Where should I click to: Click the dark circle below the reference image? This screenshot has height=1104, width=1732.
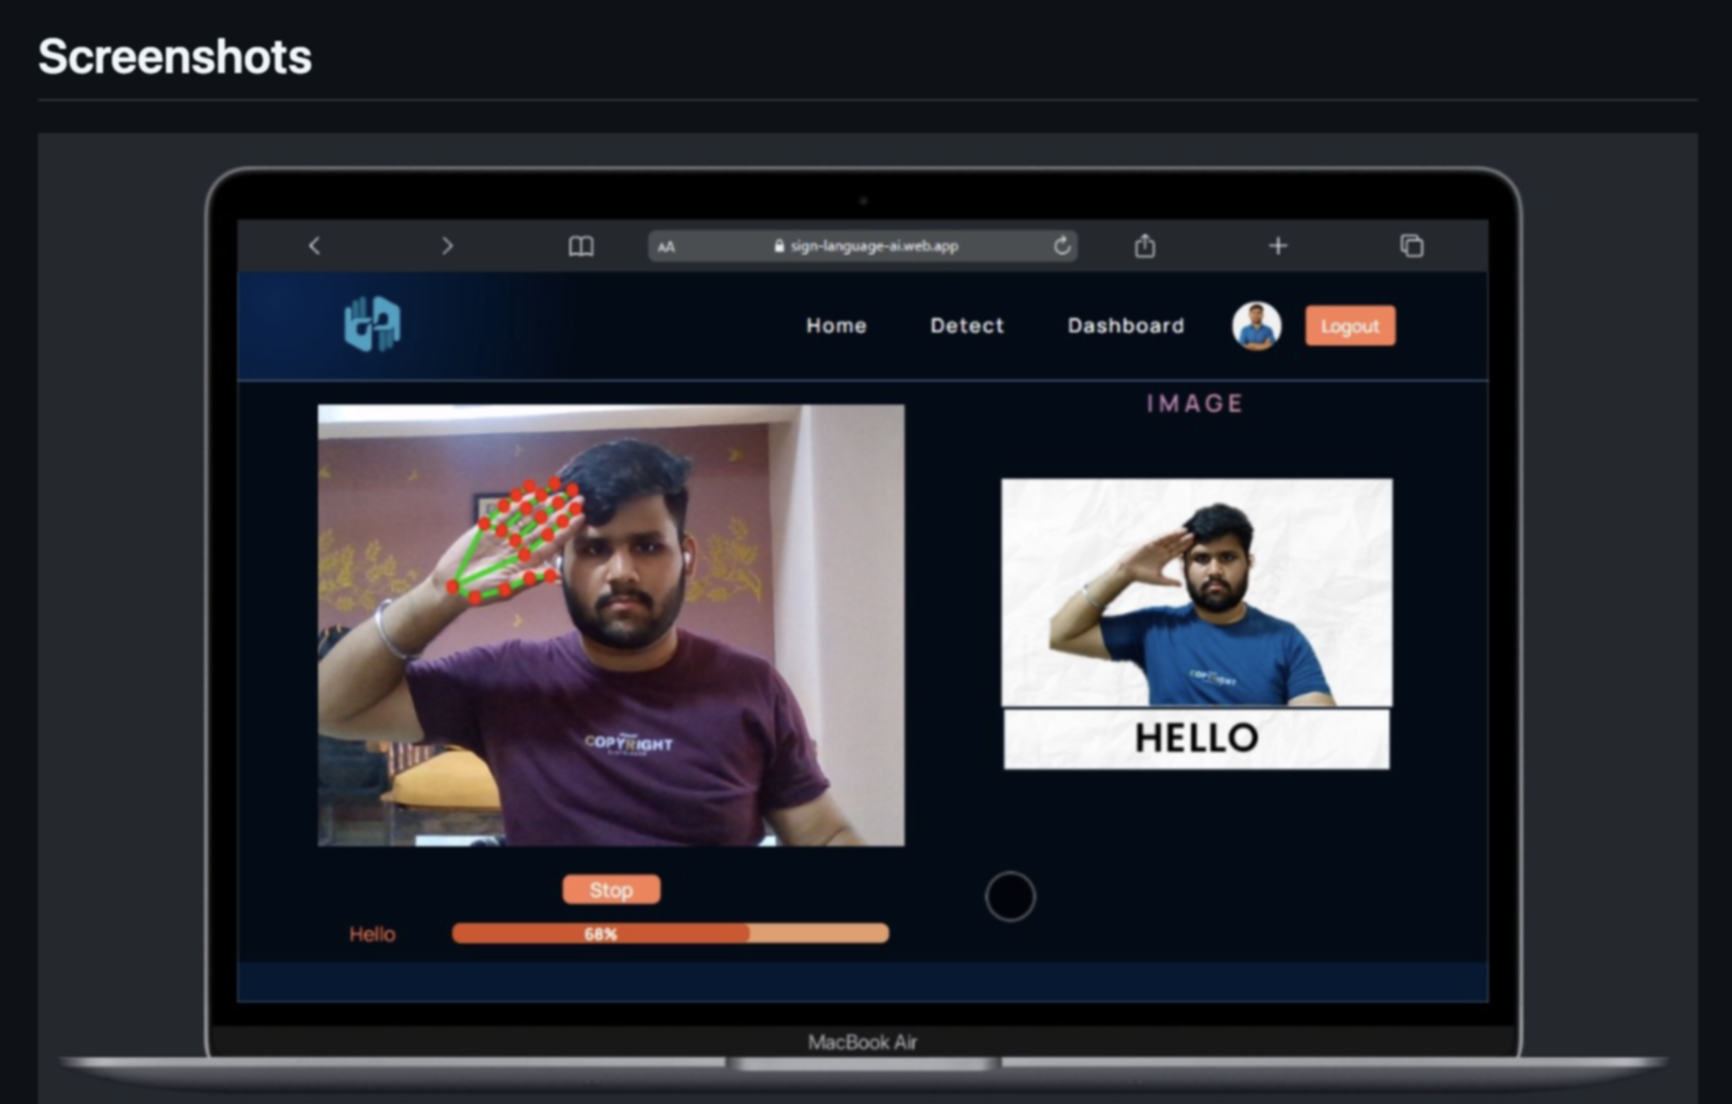pos(1010,896)
